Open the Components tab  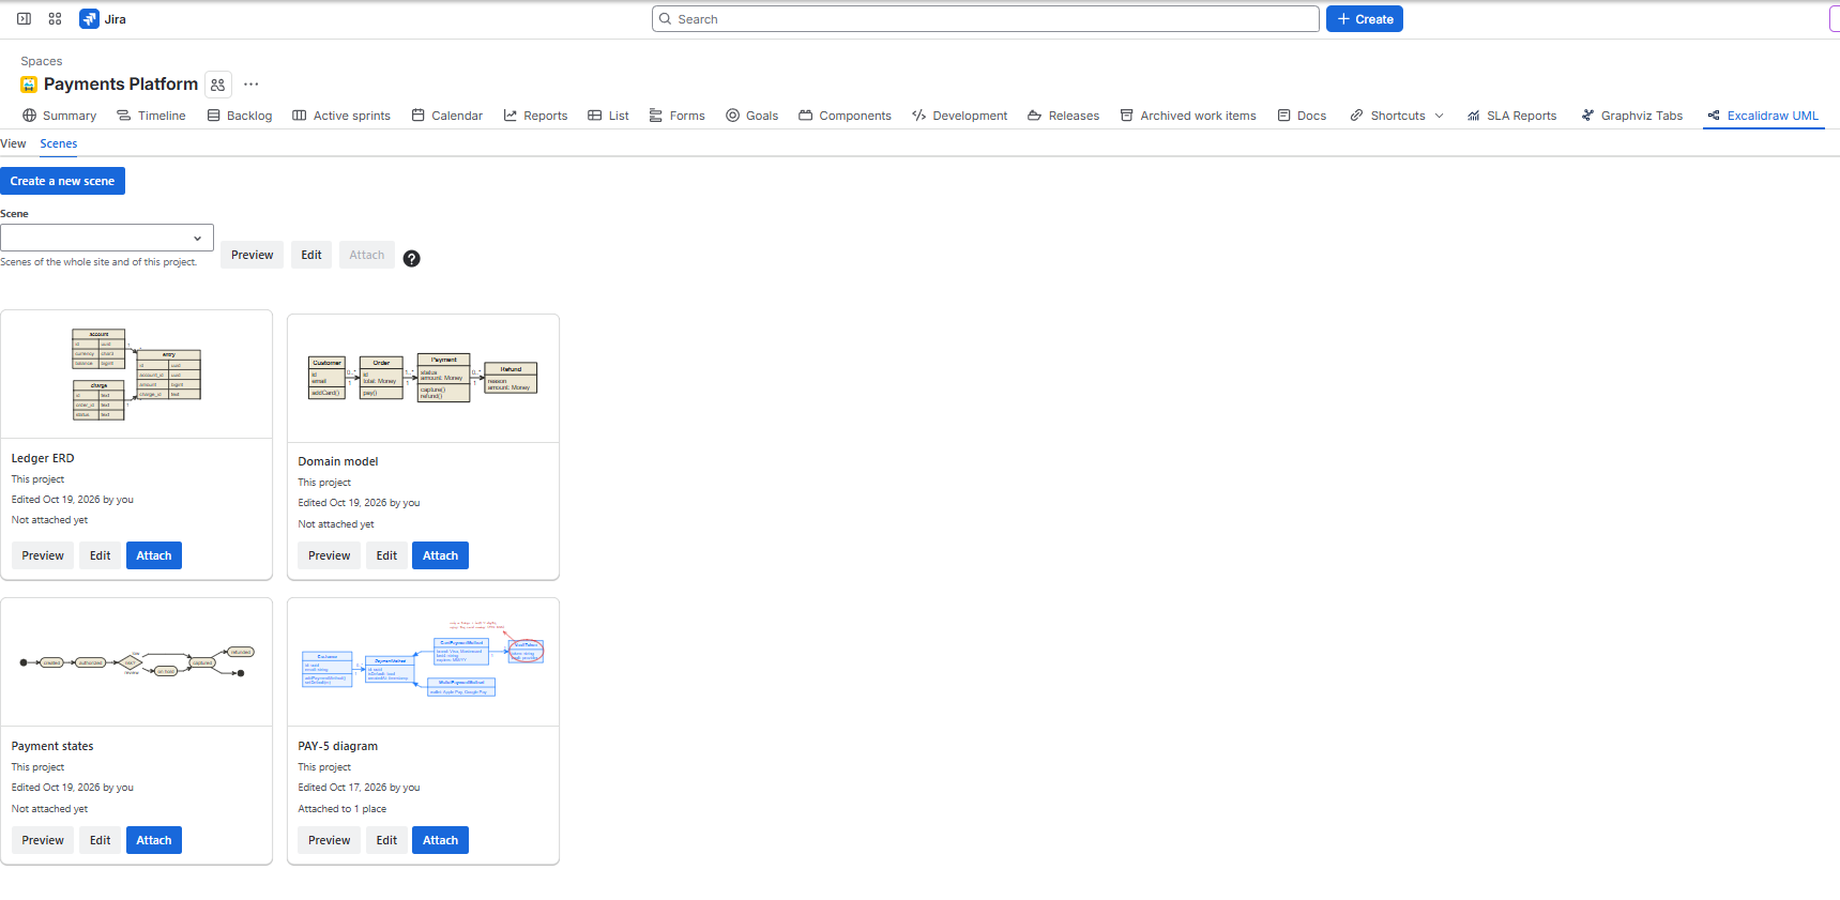(x=845, y=116)
